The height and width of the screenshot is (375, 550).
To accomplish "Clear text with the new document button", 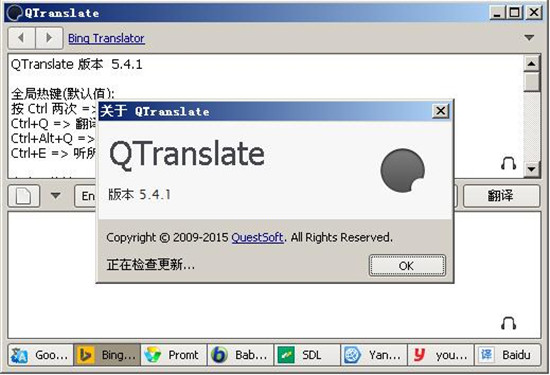I will (24, 196).
